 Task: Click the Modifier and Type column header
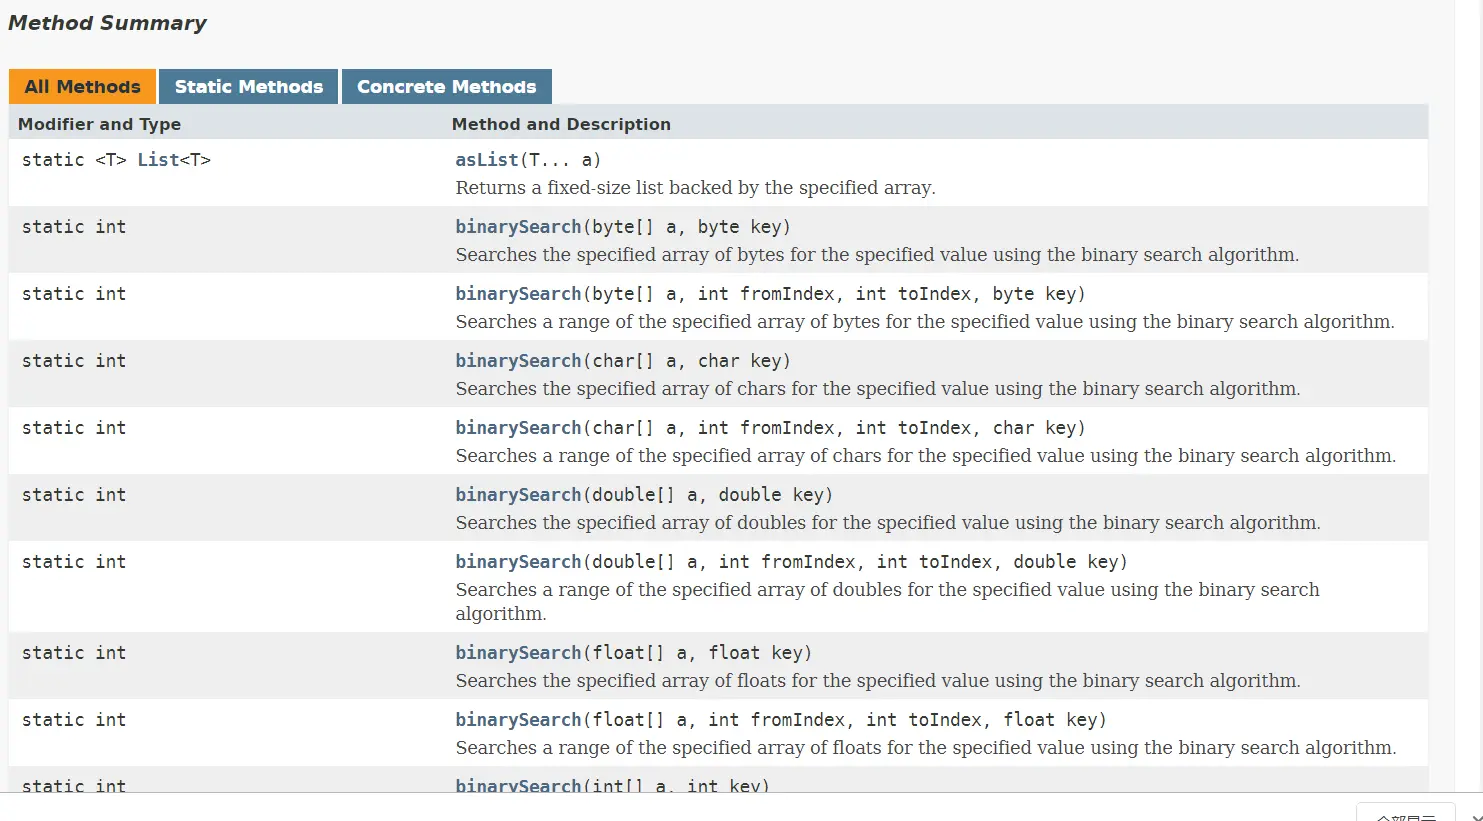point(99,124)
